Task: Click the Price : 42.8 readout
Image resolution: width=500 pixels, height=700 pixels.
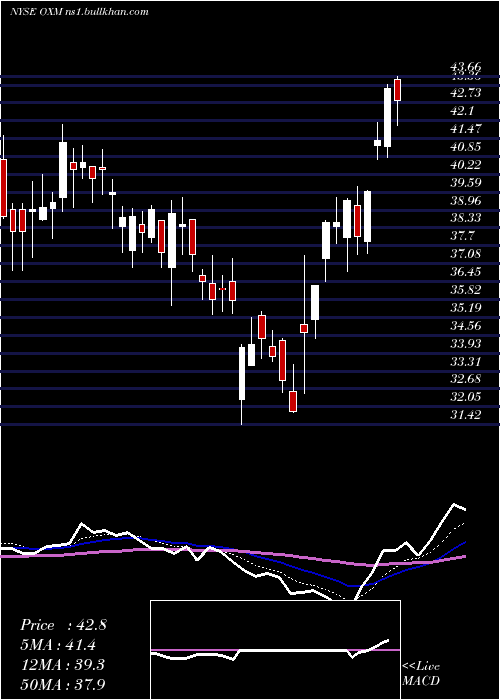Action: point(63,625)
